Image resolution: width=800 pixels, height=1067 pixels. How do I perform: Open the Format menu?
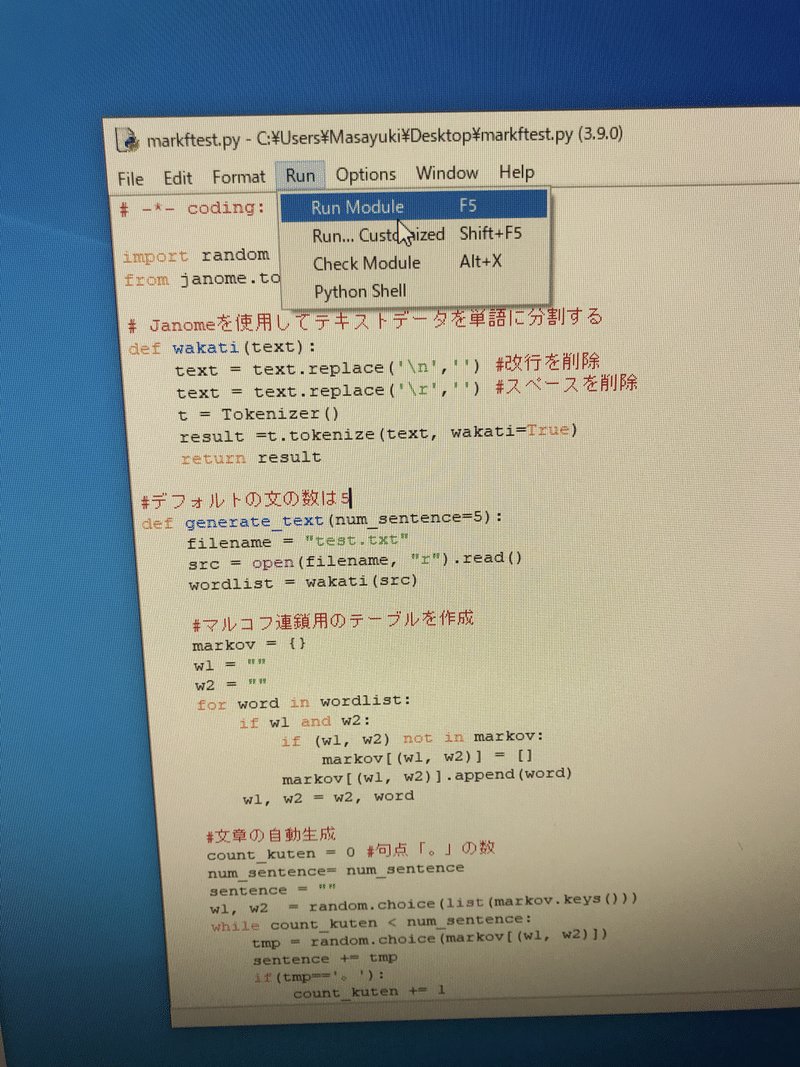[238, 177]
